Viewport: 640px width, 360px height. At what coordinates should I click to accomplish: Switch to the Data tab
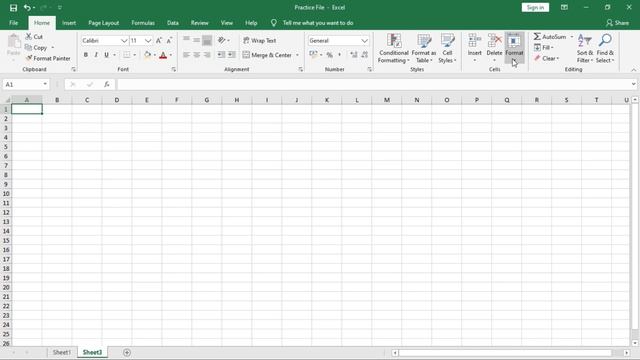click(173, 23)
